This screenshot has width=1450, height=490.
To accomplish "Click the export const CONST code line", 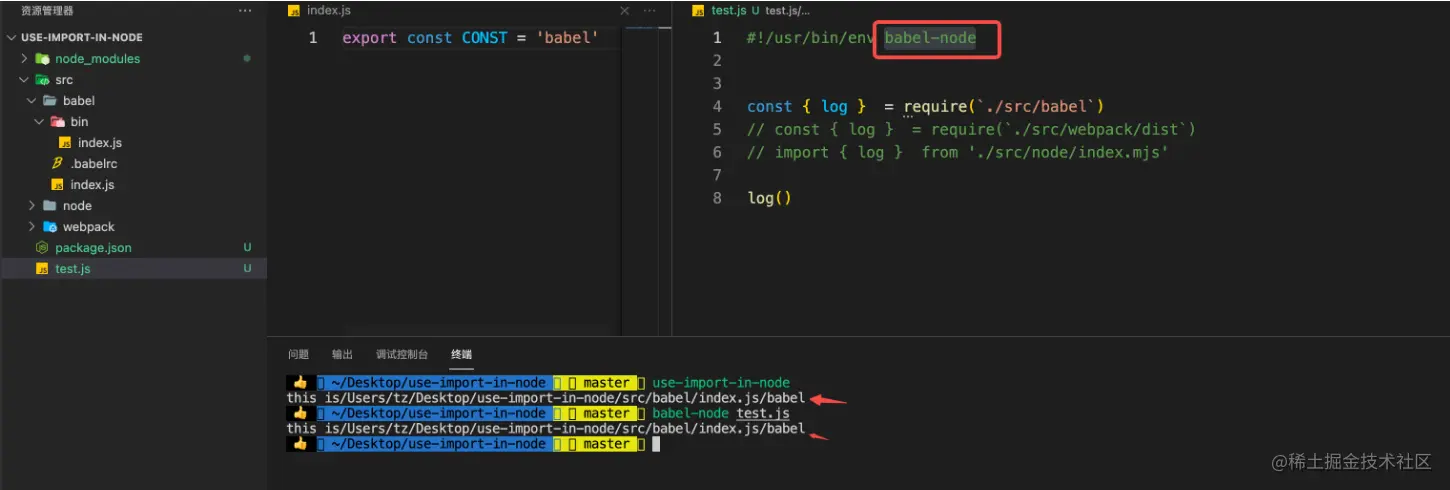I will coord(470,38).
